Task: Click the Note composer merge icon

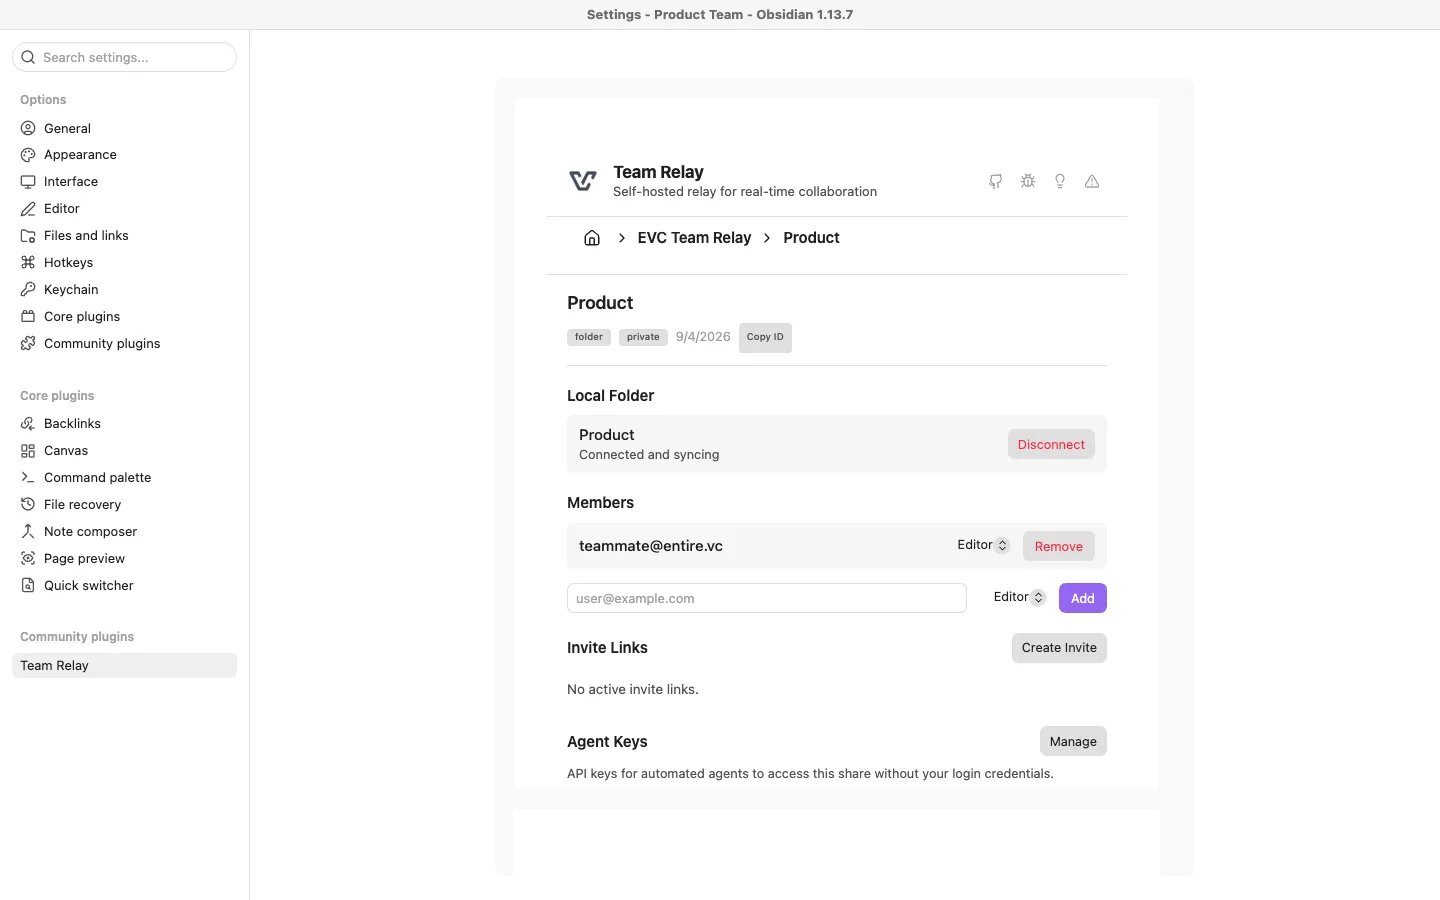Action: tap(28, 532)
